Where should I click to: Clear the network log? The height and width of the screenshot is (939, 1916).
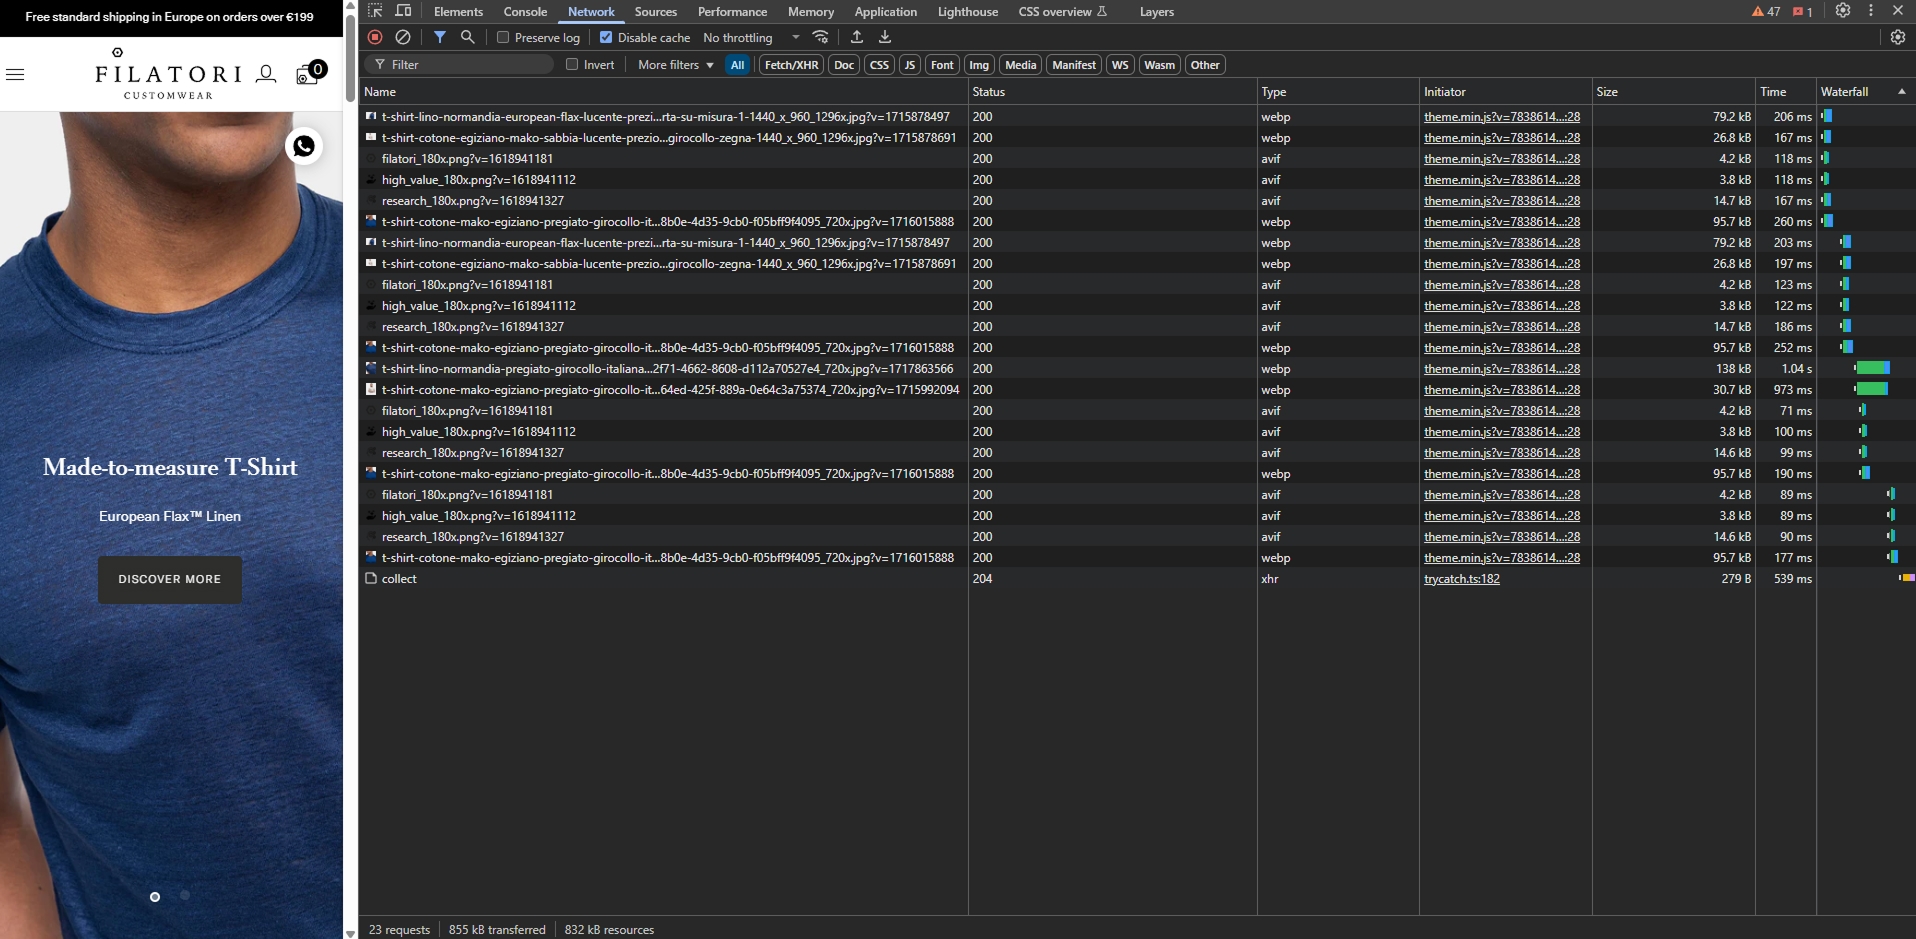pos(403,37)
